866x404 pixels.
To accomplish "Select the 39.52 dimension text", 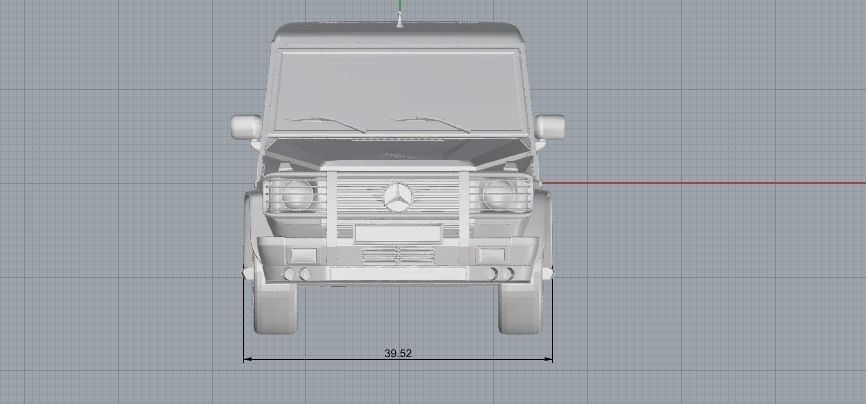I will point(398,353).
